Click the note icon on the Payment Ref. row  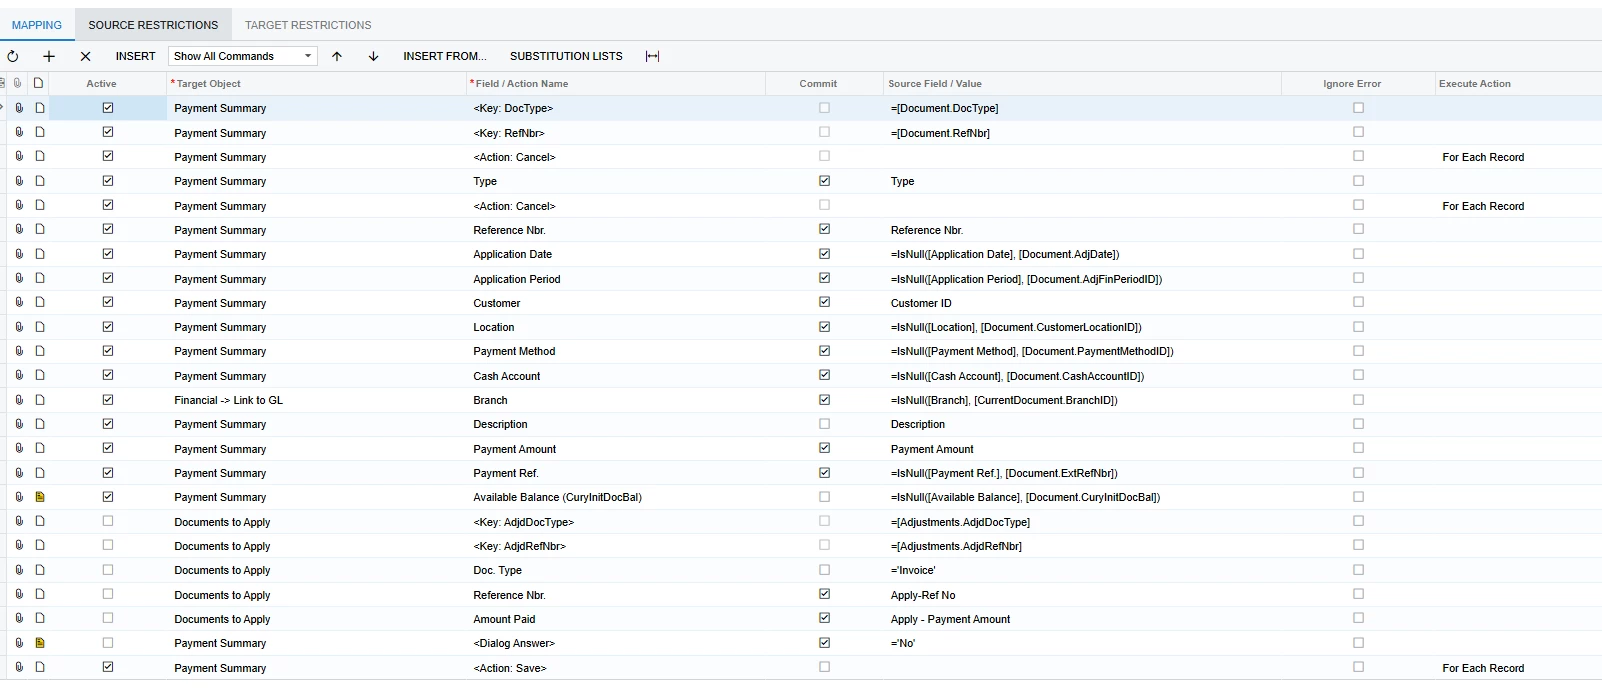[x=40, y=473]
